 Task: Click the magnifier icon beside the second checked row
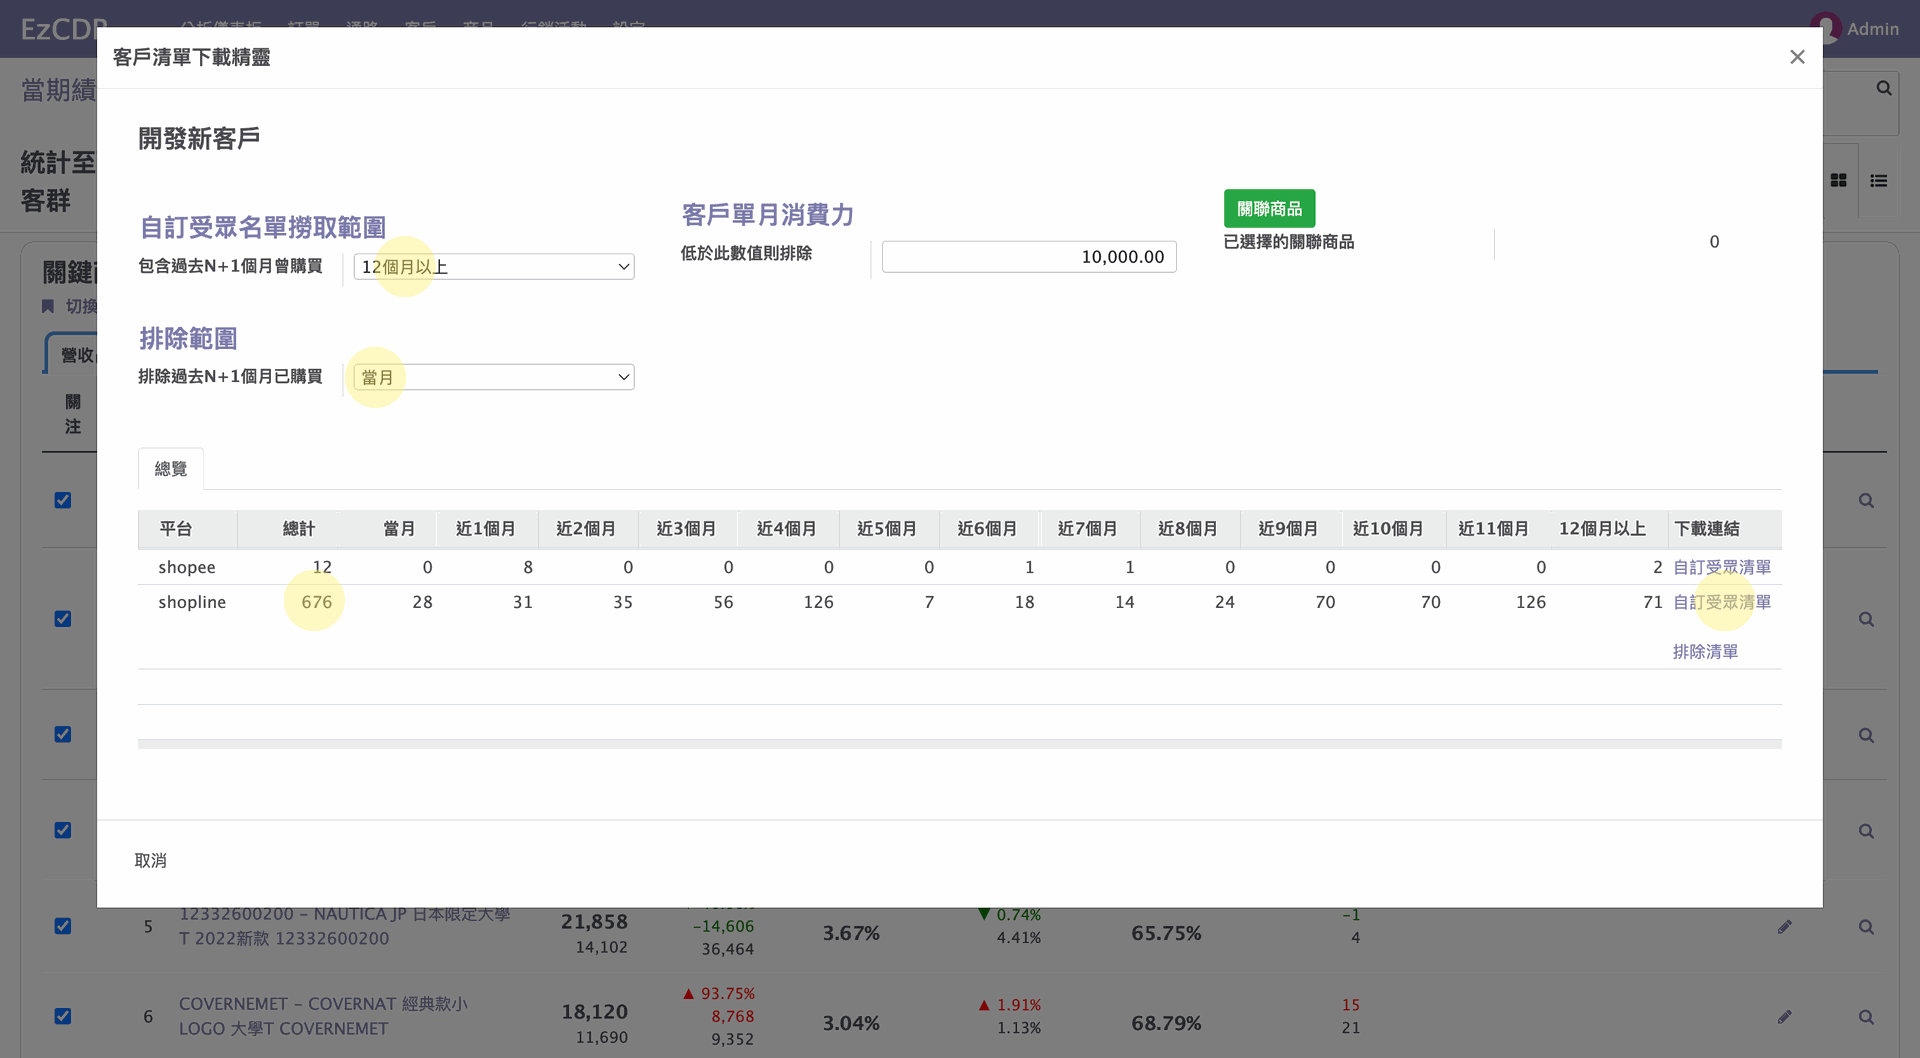click(x=1866, y=619)
